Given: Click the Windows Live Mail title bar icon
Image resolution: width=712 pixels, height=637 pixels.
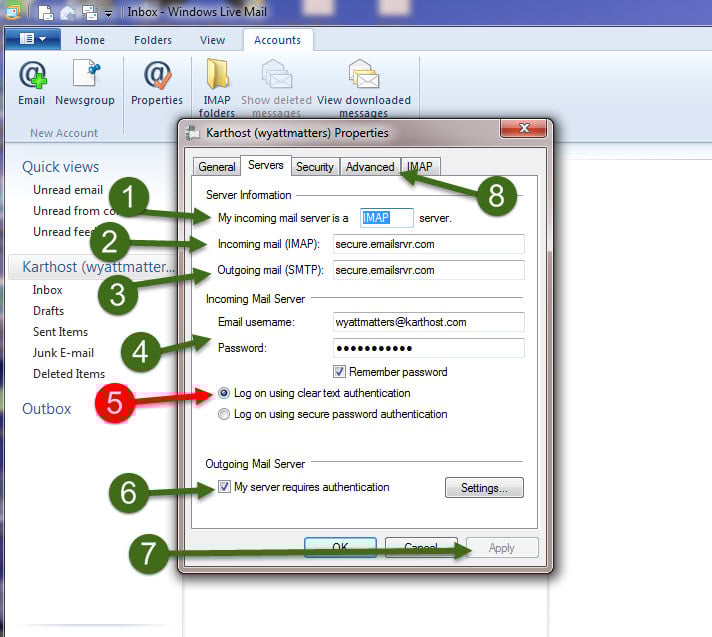Looking at the screenshot, I should coord(12,11).
